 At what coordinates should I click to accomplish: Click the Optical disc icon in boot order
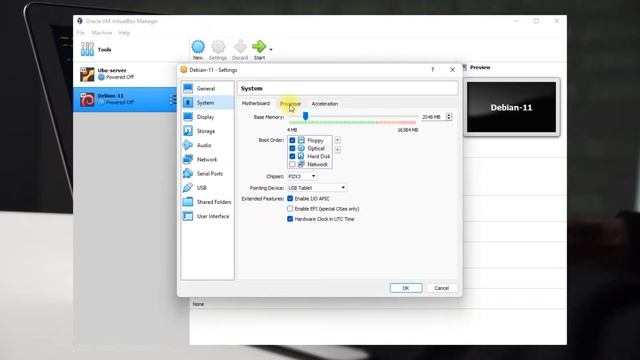[x=301, y=148]
